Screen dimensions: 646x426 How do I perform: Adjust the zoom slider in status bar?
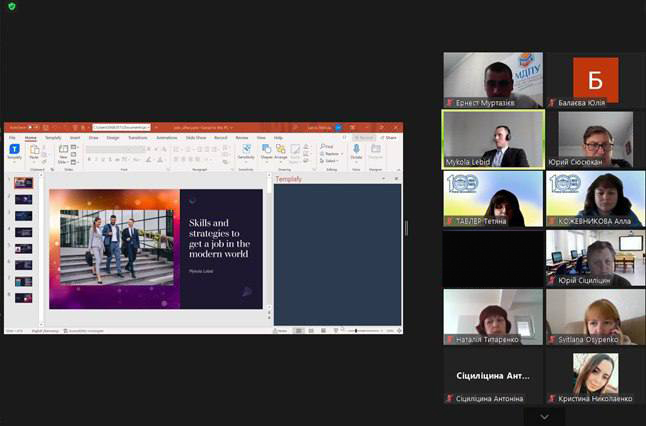(360, 330)
